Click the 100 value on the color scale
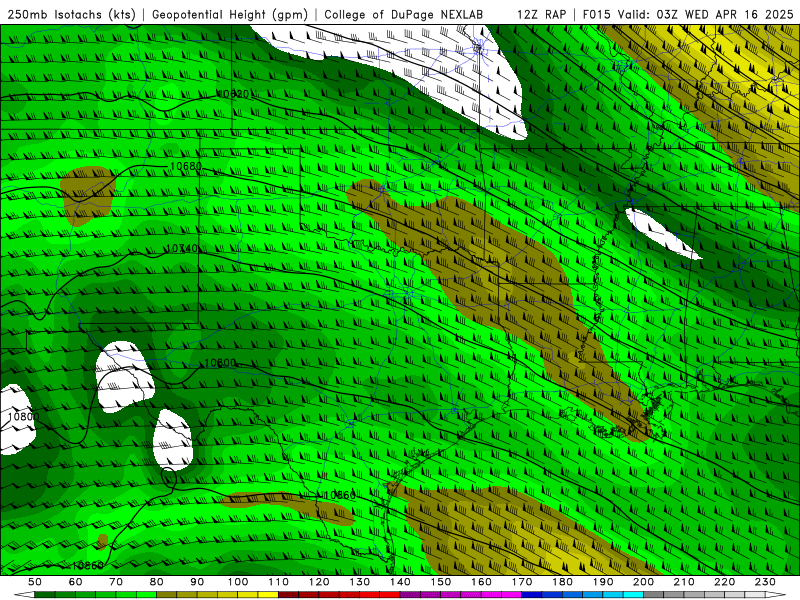The width and height of the screenshot is (800, 600). pyautogui.click(x=238, y=582)
